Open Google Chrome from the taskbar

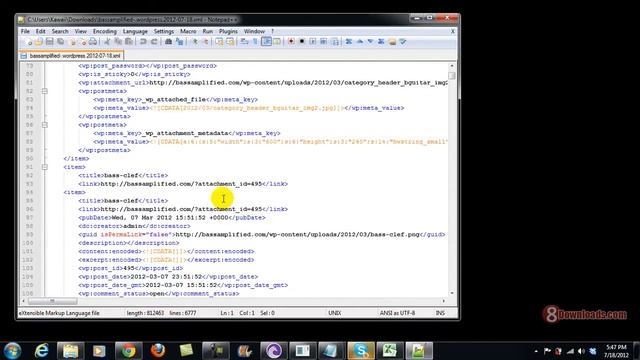128,351
